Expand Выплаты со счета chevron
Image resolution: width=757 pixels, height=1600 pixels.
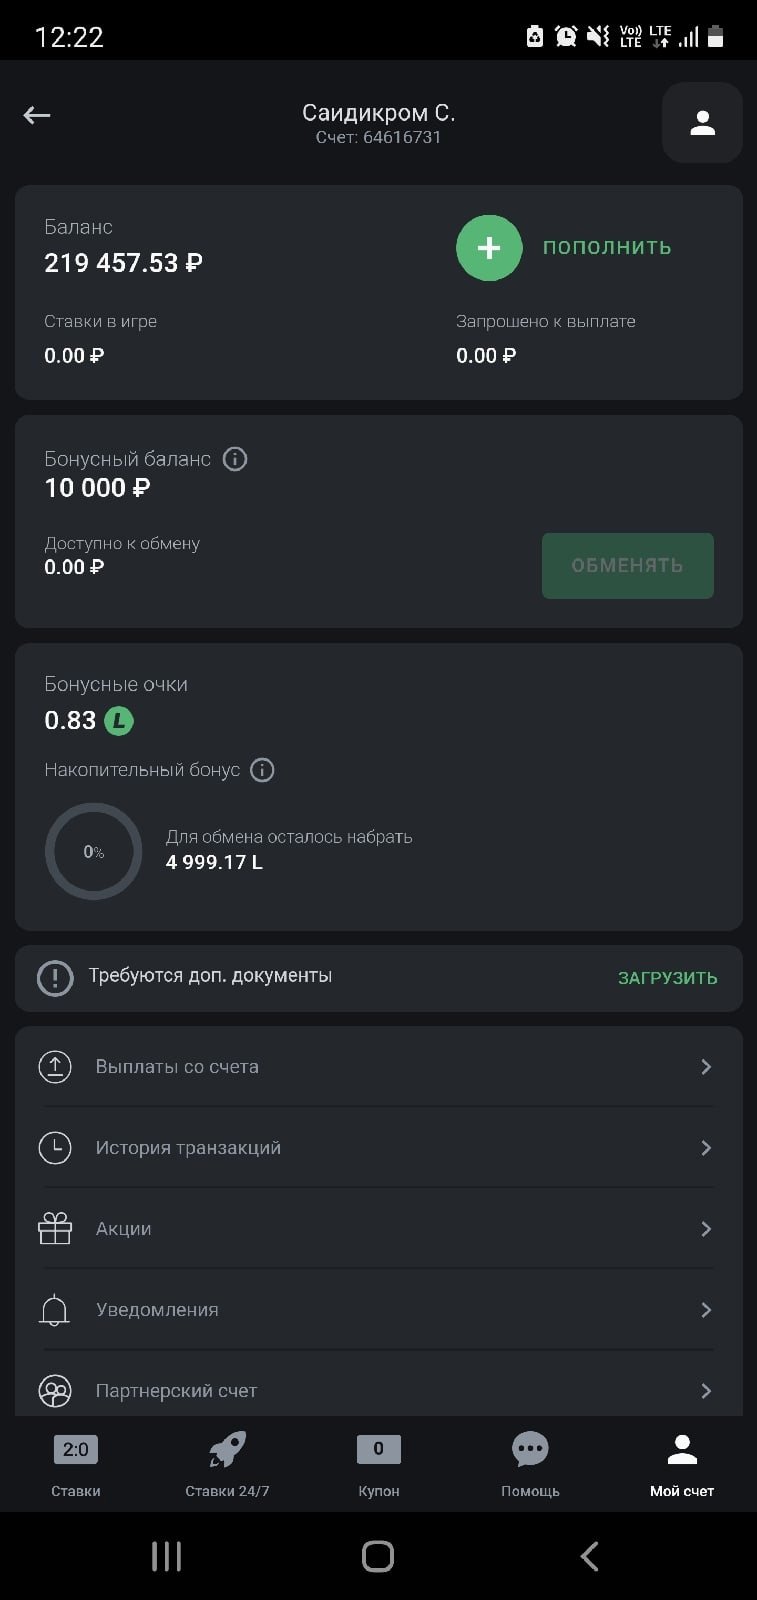[706, 1067]
